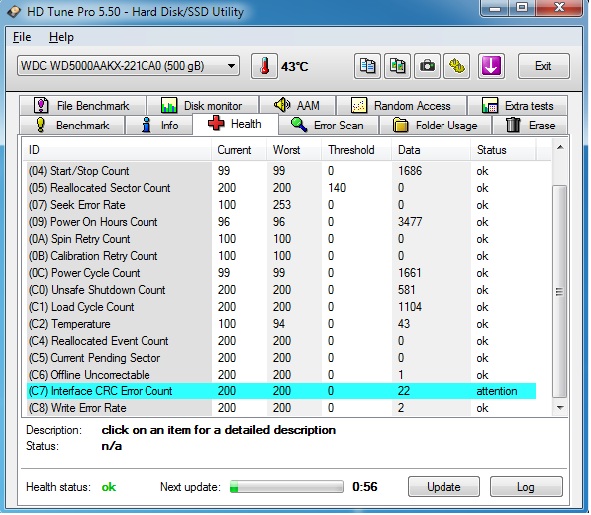Viewport: 591px width, 515px height.
Task: Click the Log button
Action: [x=526, y=487]
